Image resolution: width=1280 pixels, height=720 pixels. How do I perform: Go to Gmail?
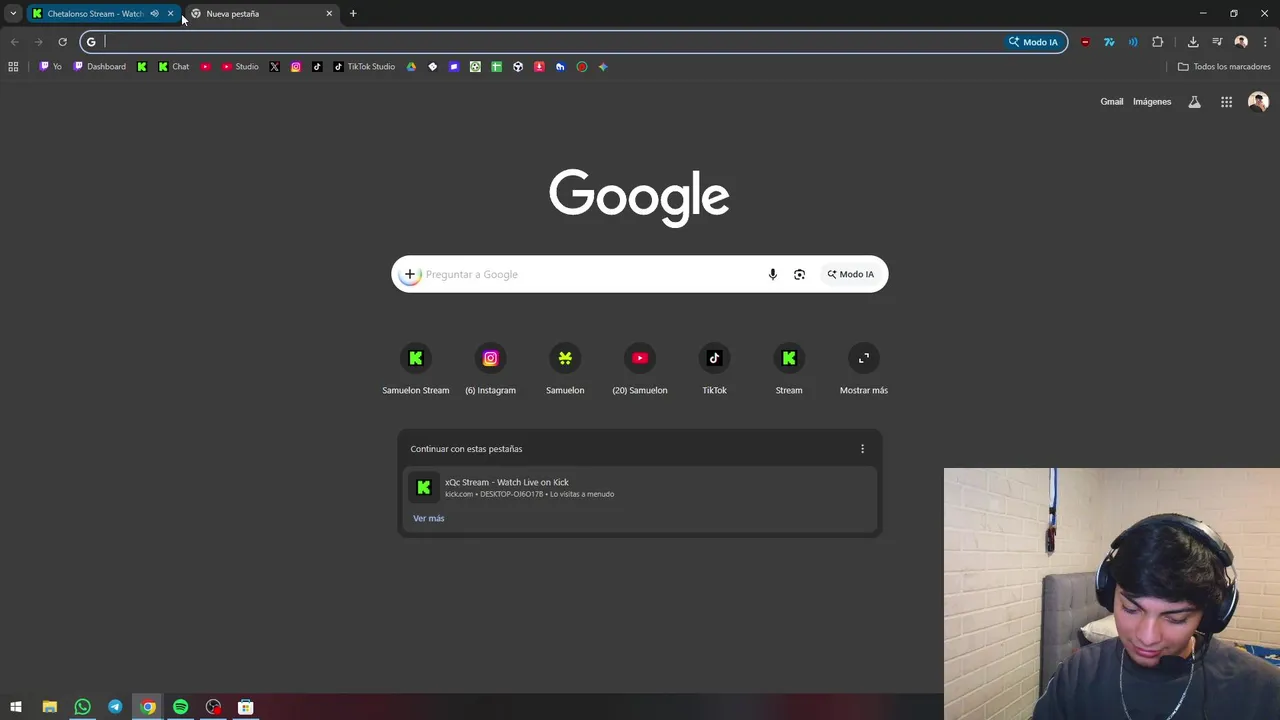tap(1112, 102)
